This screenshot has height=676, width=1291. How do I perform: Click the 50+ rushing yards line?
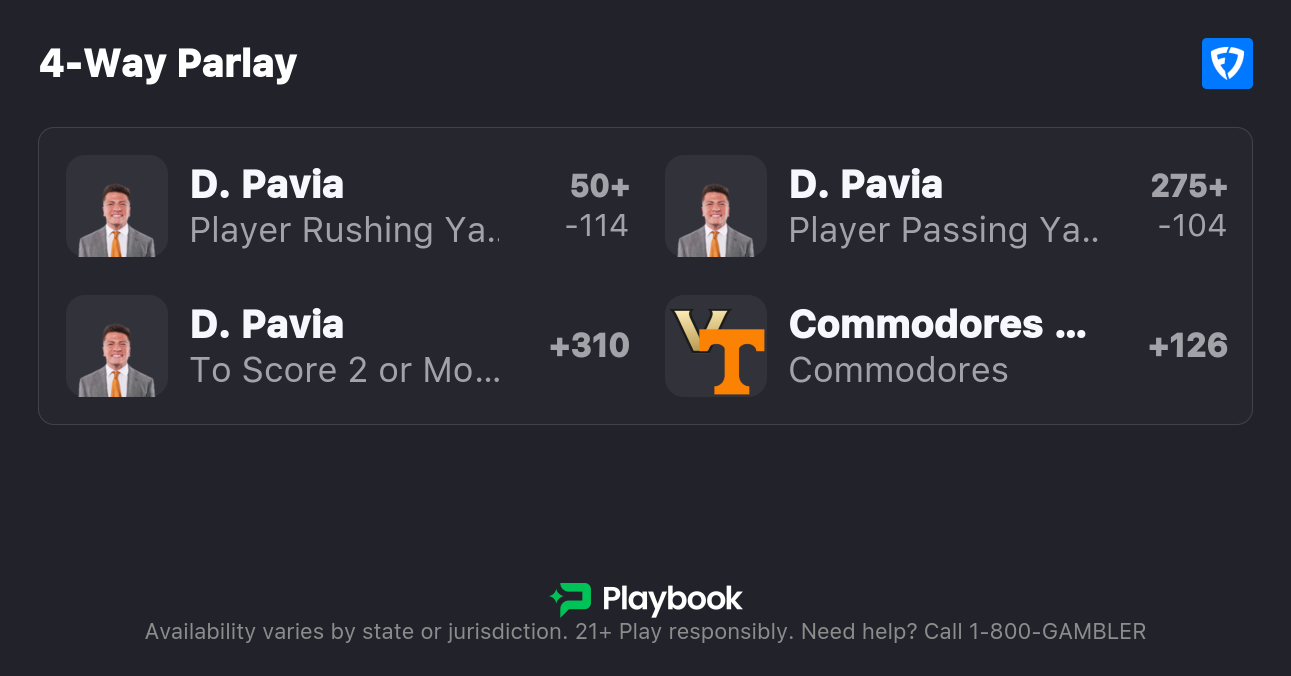point(600,186)
